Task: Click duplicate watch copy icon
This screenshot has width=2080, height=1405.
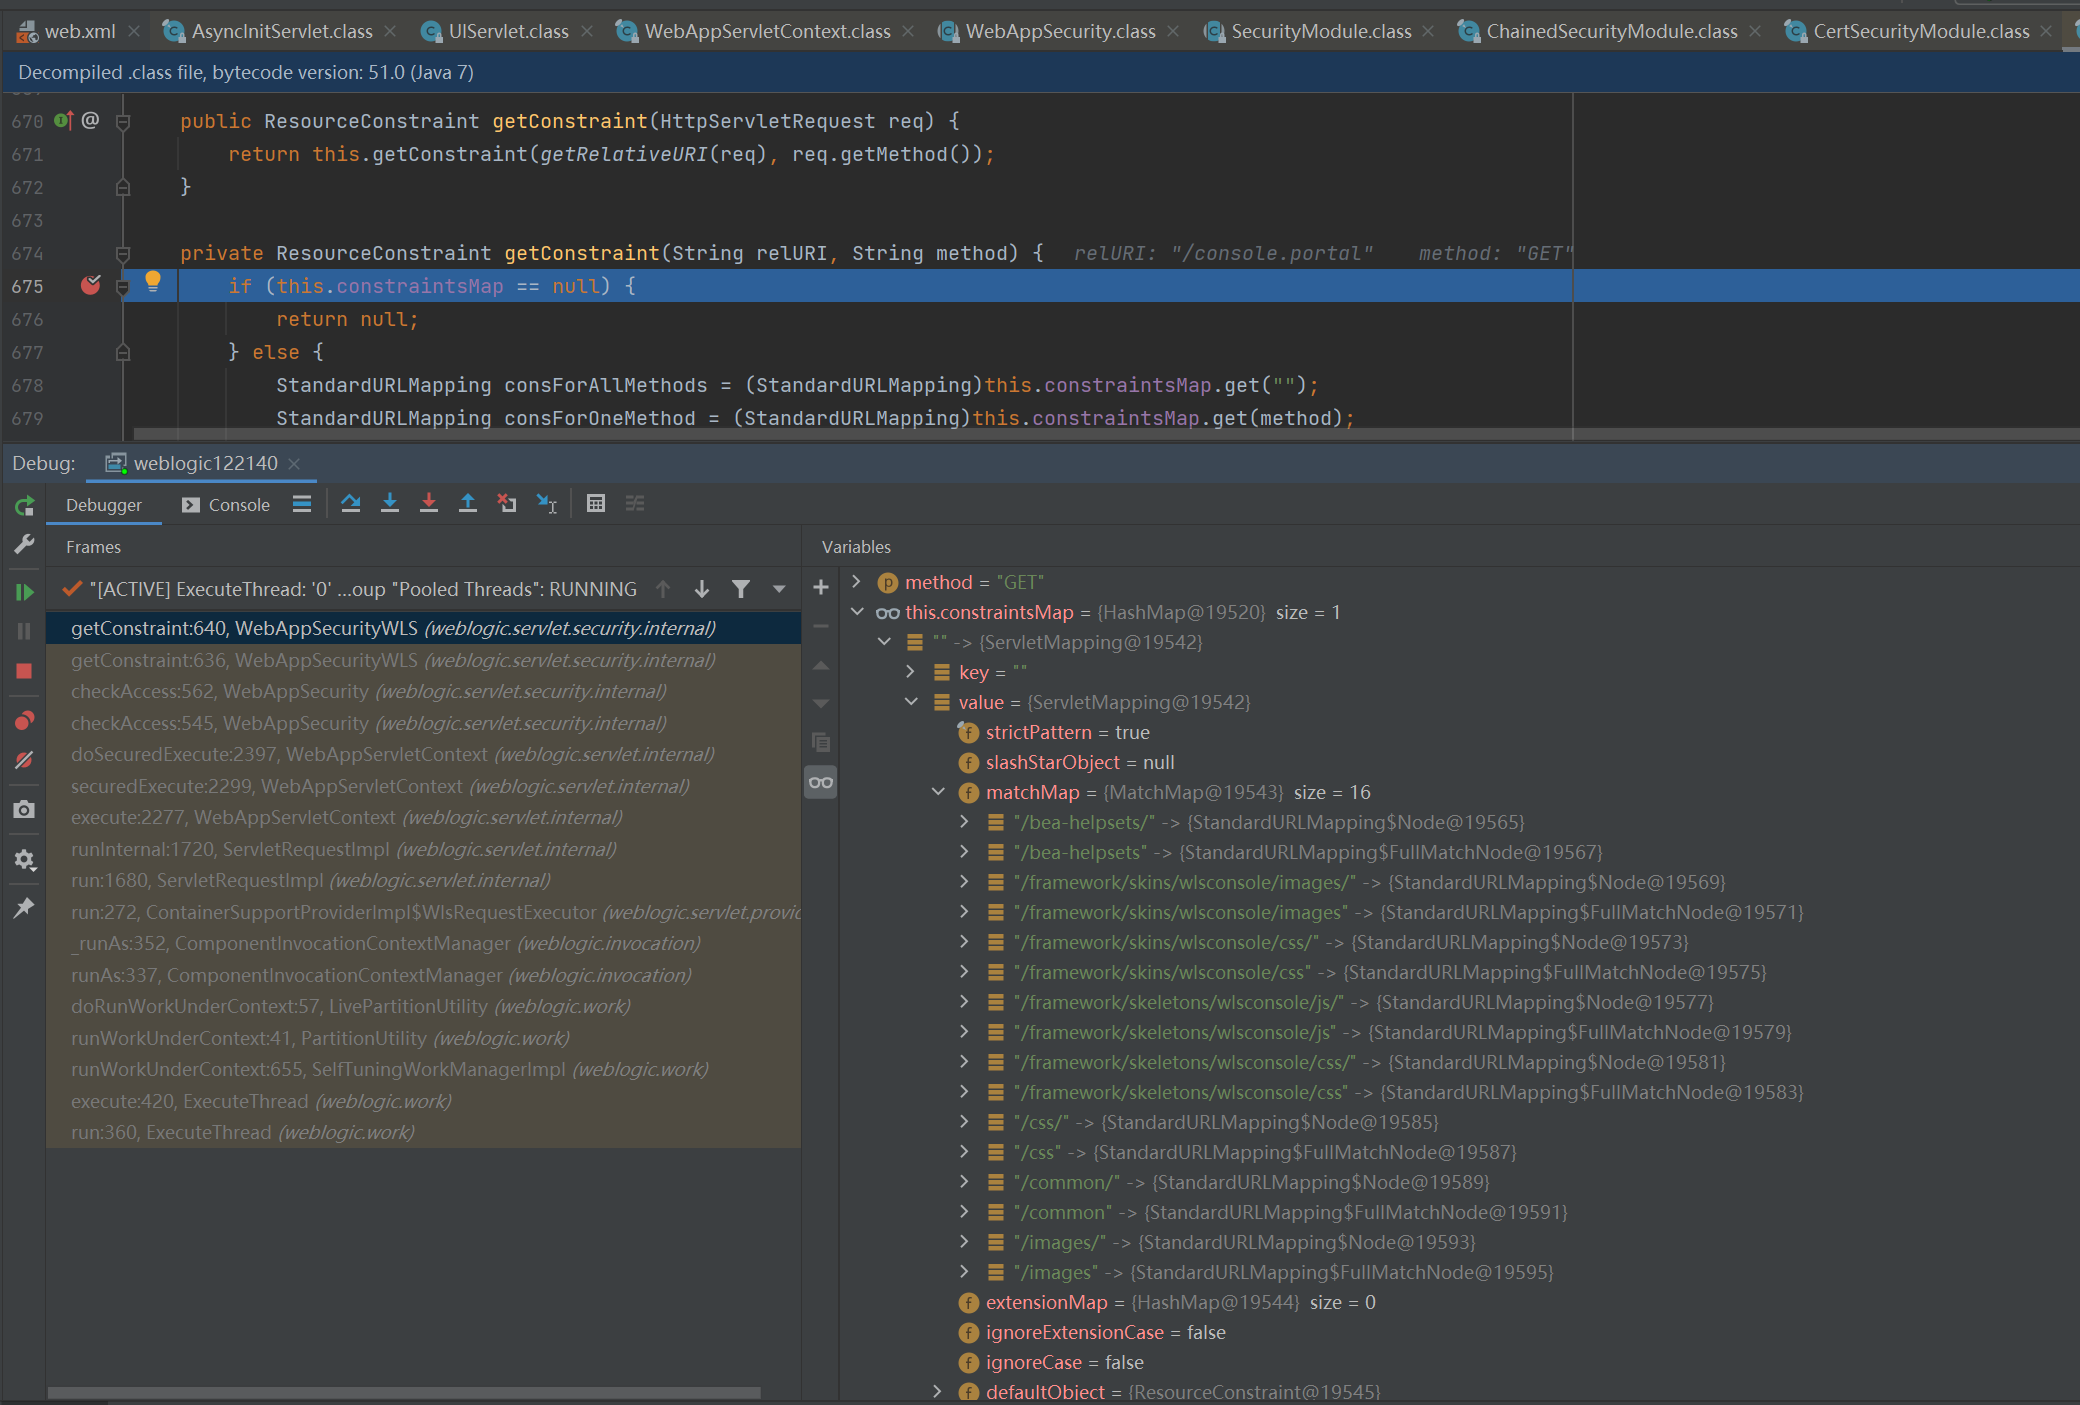Action: coord(821,742)
